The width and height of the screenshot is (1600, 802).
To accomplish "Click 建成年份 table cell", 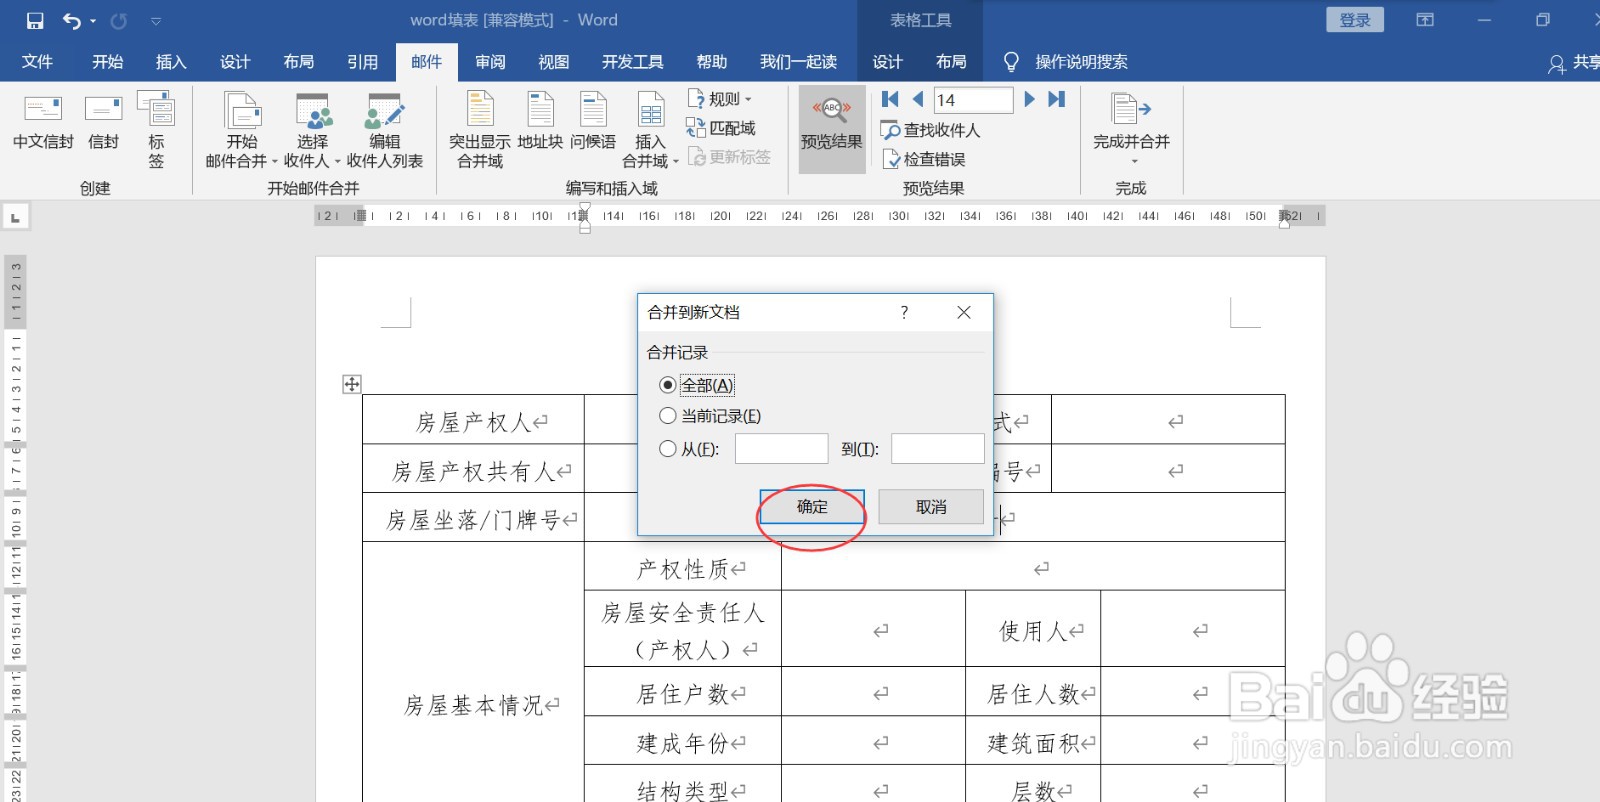I will (x=683, y=742).
